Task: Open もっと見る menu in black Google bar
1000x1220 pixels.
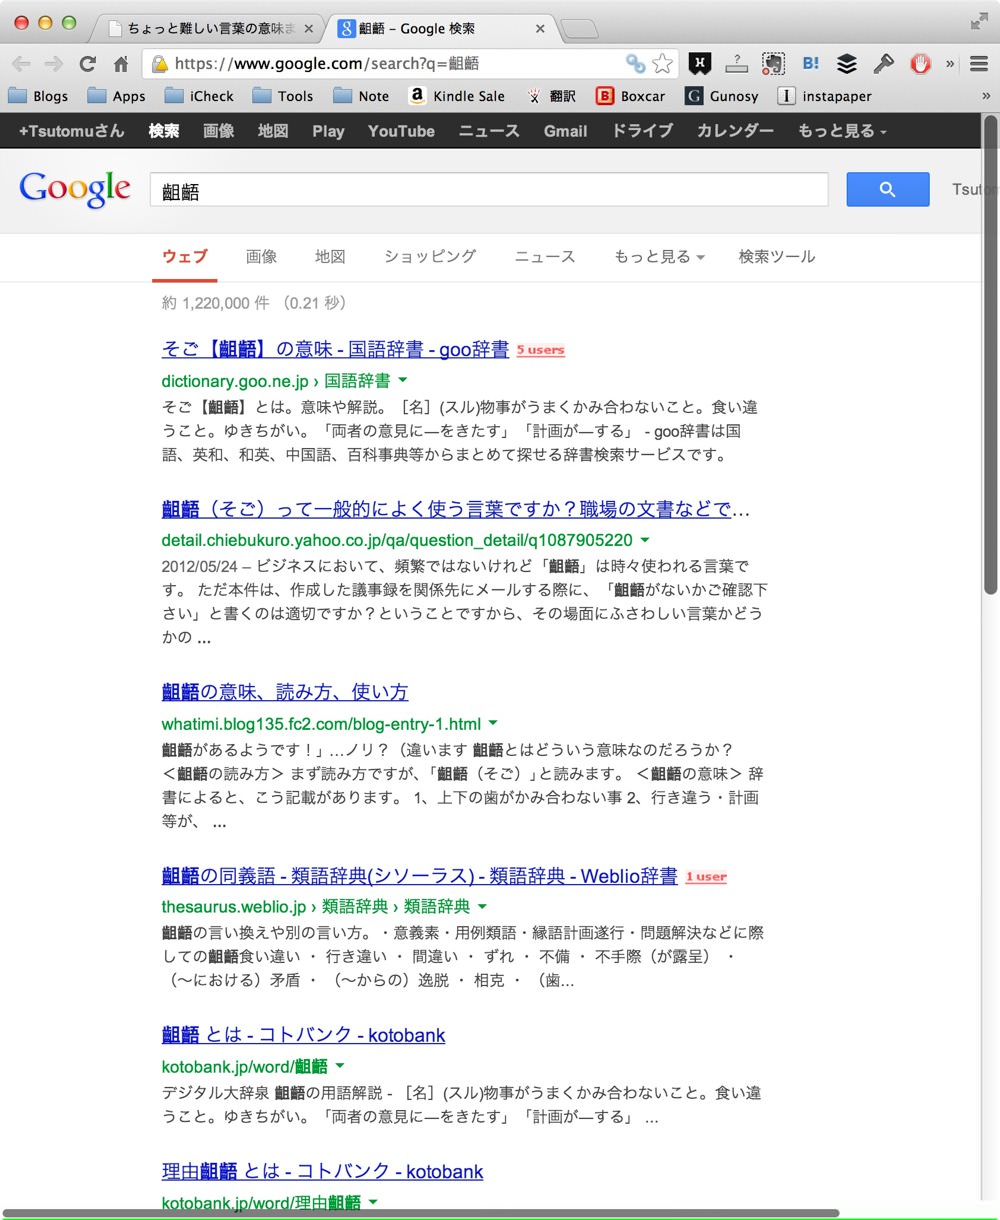Action: [x=842, y=131]
